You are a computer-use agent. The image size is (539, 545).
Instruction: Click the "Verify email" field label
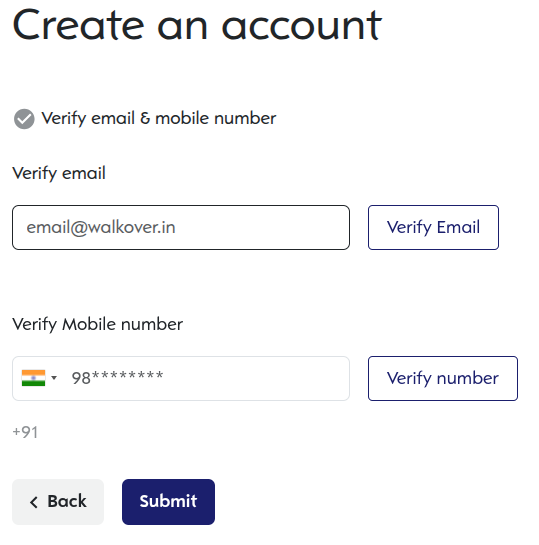click(x=59, y=173)
